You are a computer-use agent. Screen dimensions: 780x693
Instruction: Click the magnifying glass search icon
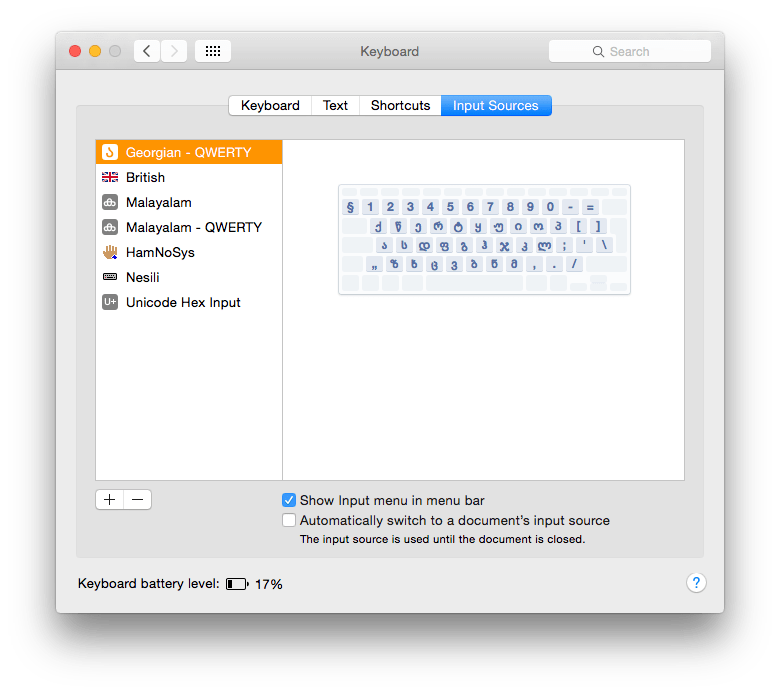[598, 52]
